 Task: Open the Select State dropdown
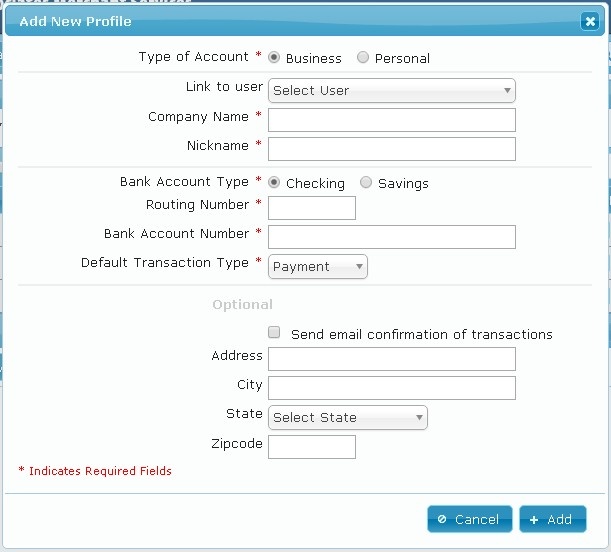click(x=348, y=417)
